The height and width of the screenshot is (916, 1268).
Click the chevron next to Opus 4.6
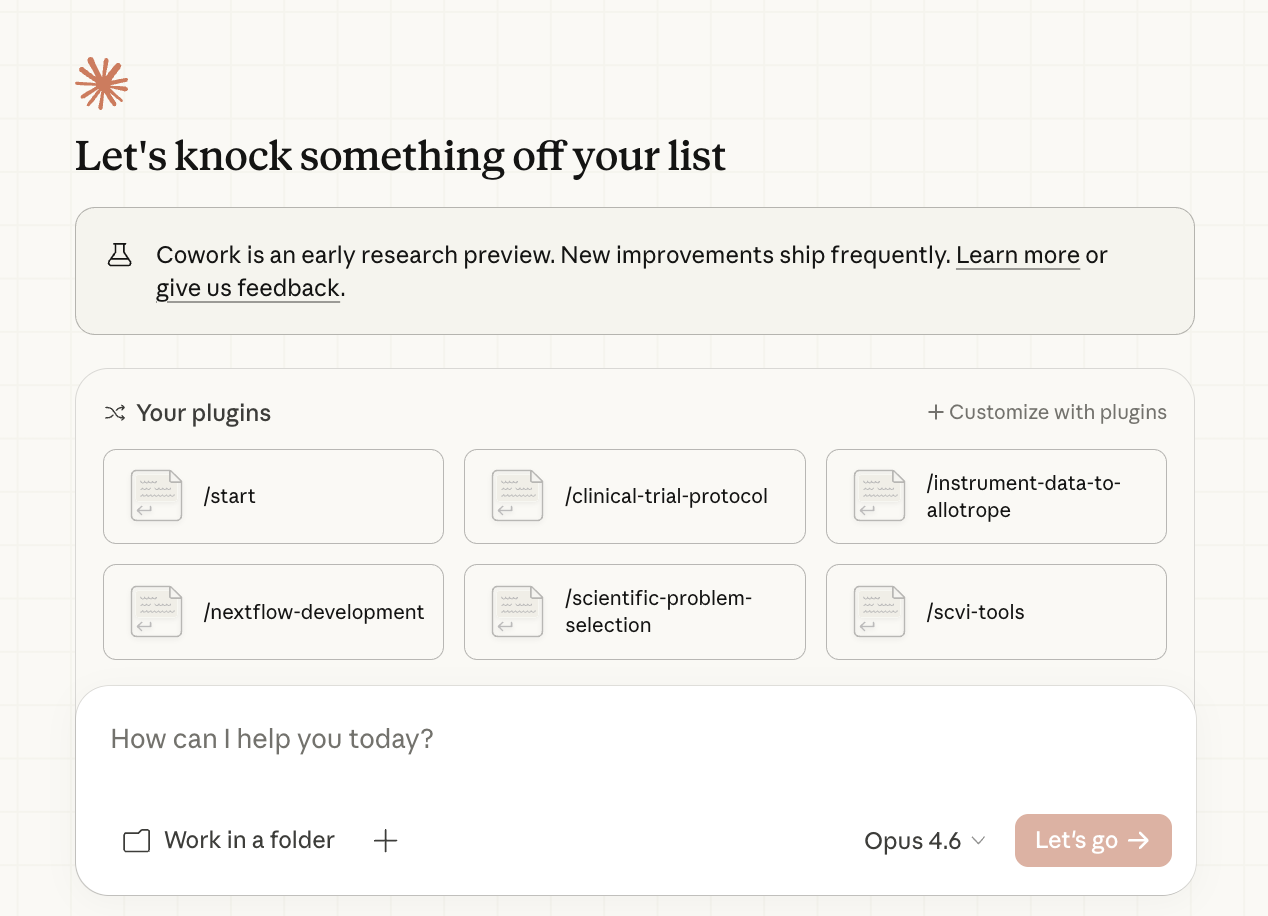977,841
